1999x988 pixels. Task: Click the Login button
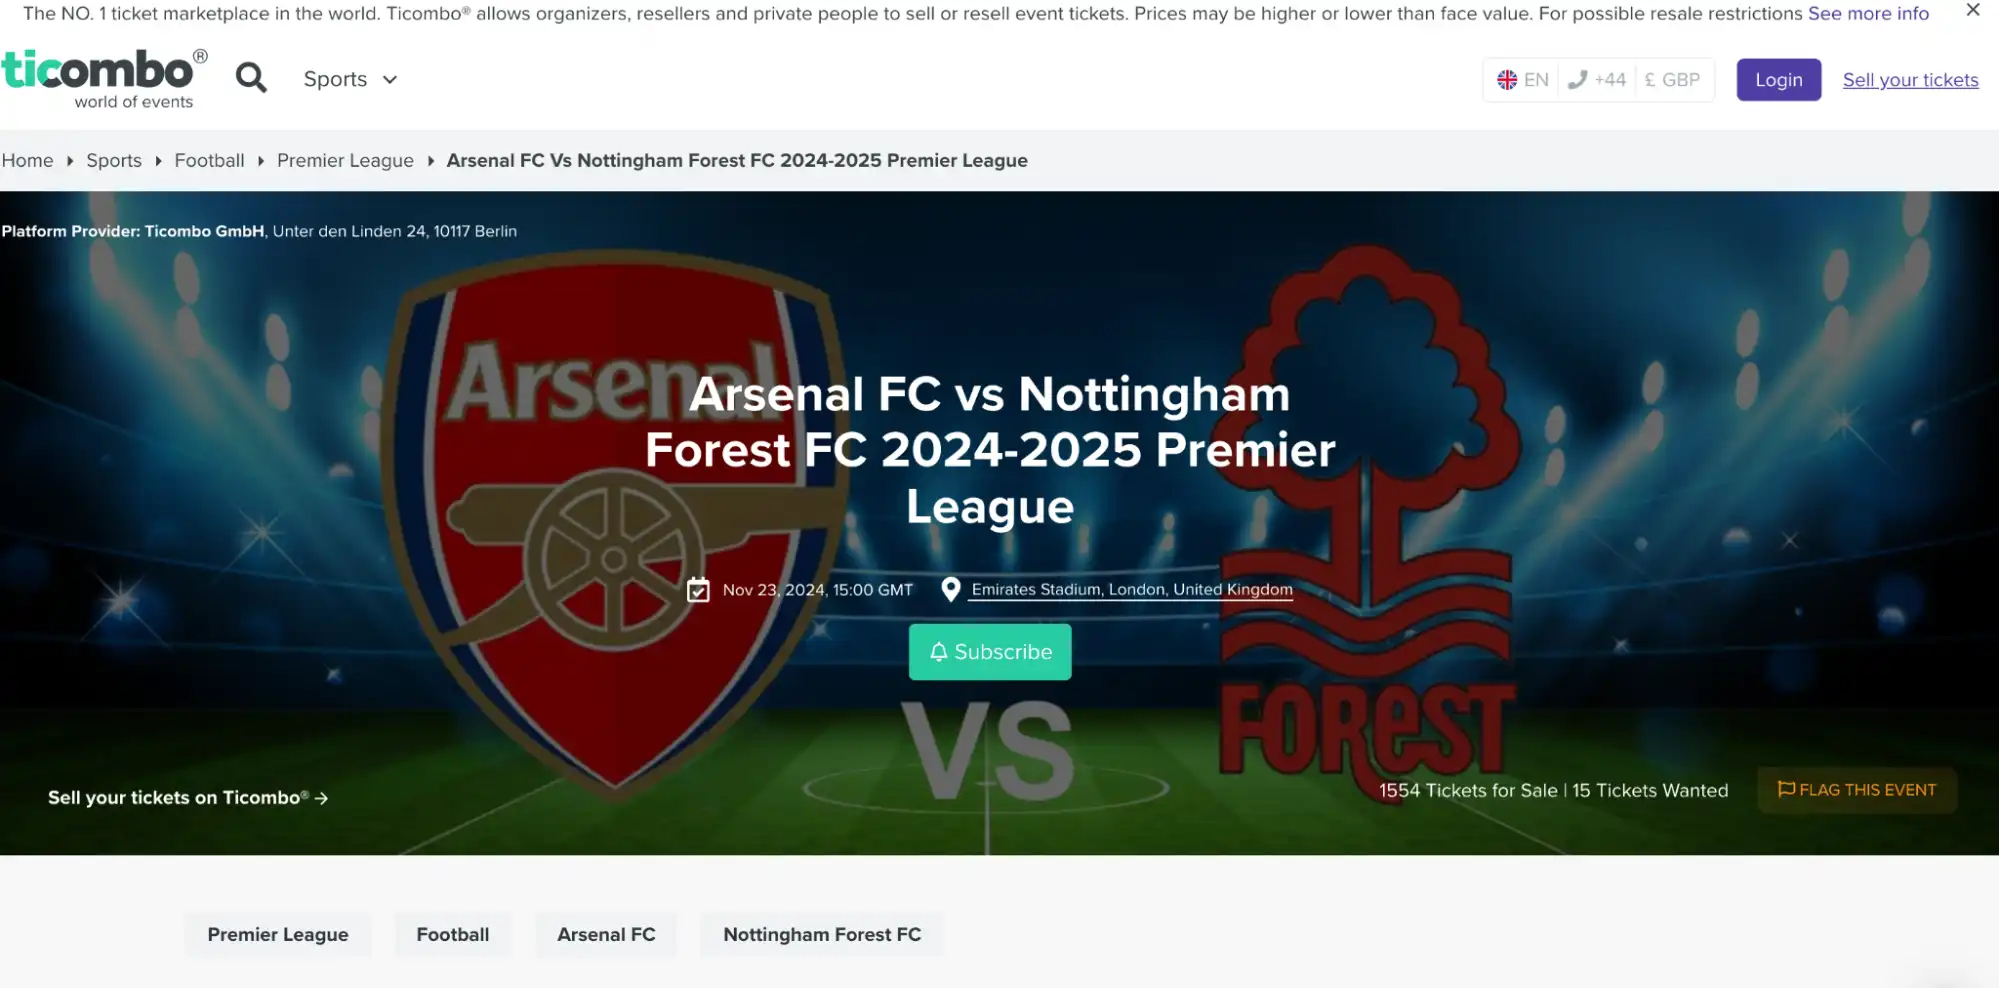[x=1778, y=79]
